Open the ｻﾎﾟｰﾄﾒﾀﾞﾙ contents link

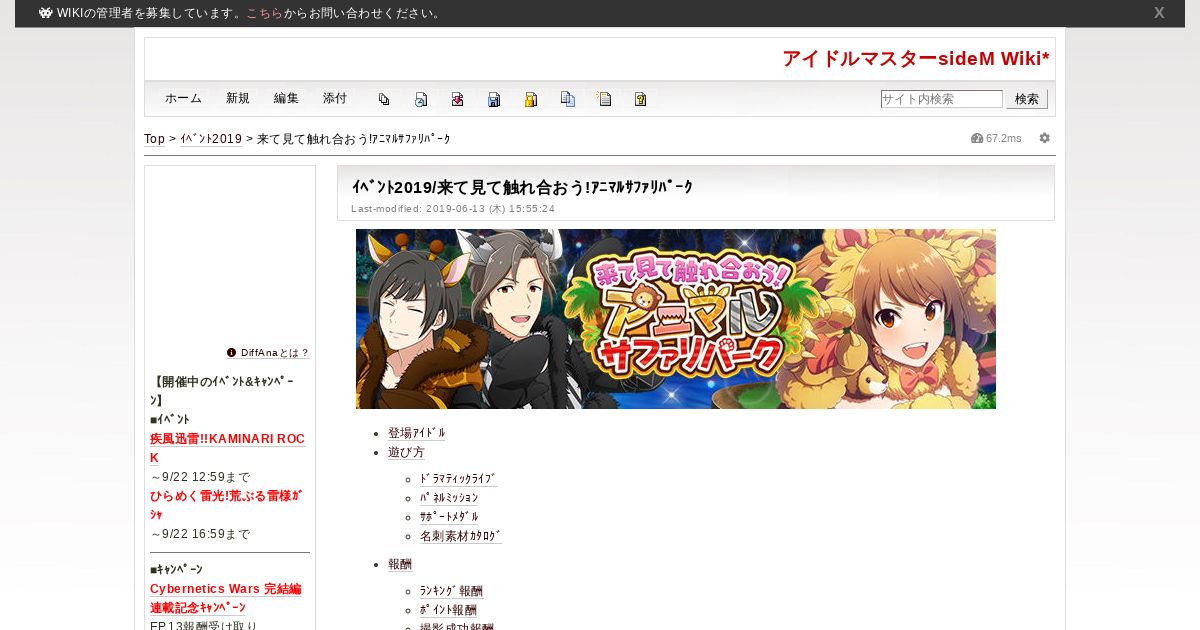coord(449,517)
